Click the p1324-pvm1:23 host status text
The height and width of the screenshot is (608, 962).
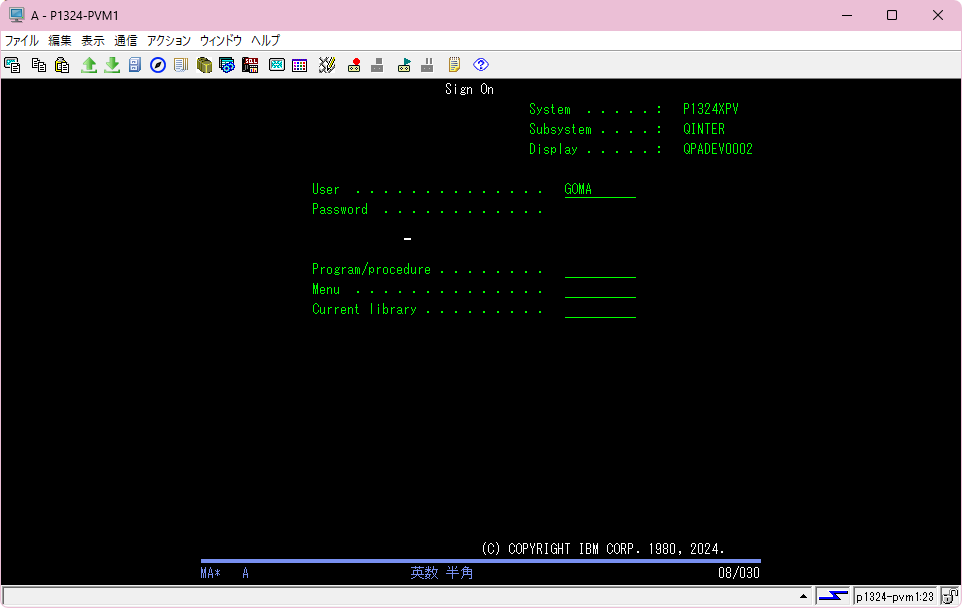pos(895,596)
